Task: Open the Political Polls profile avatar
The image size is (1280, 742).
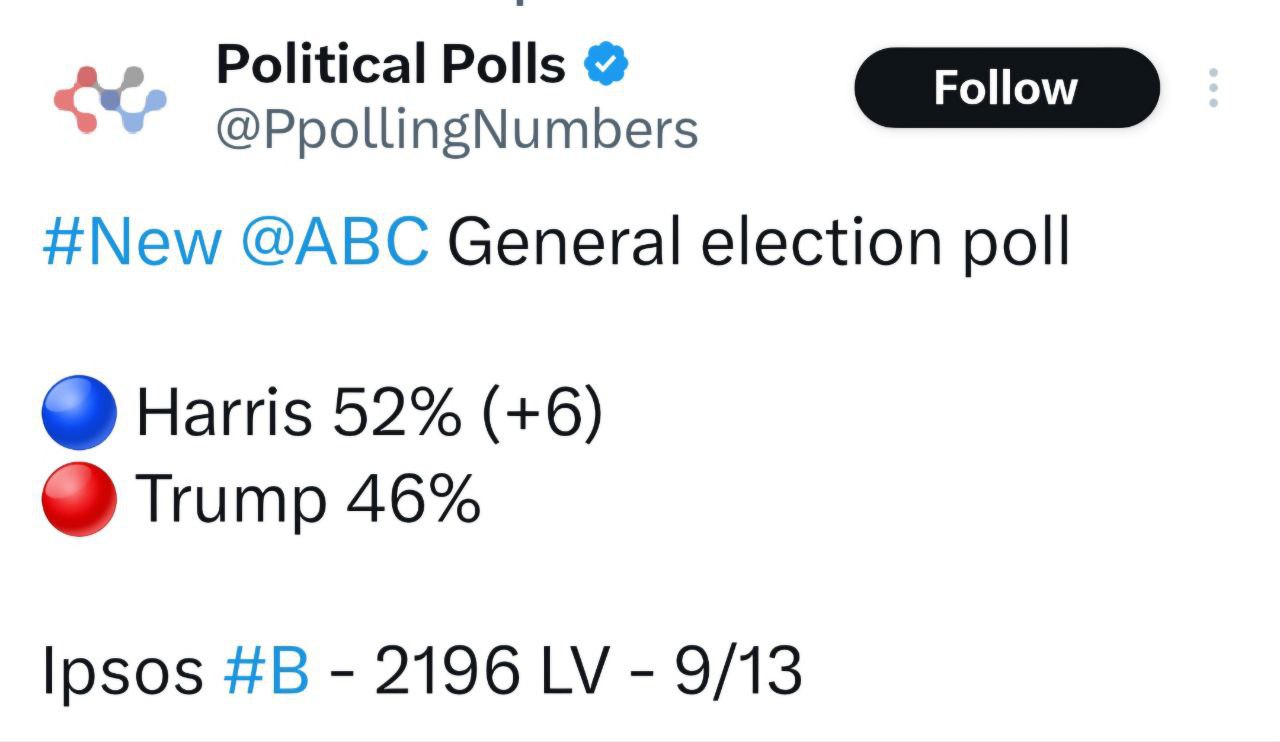Action: point(109,99)
